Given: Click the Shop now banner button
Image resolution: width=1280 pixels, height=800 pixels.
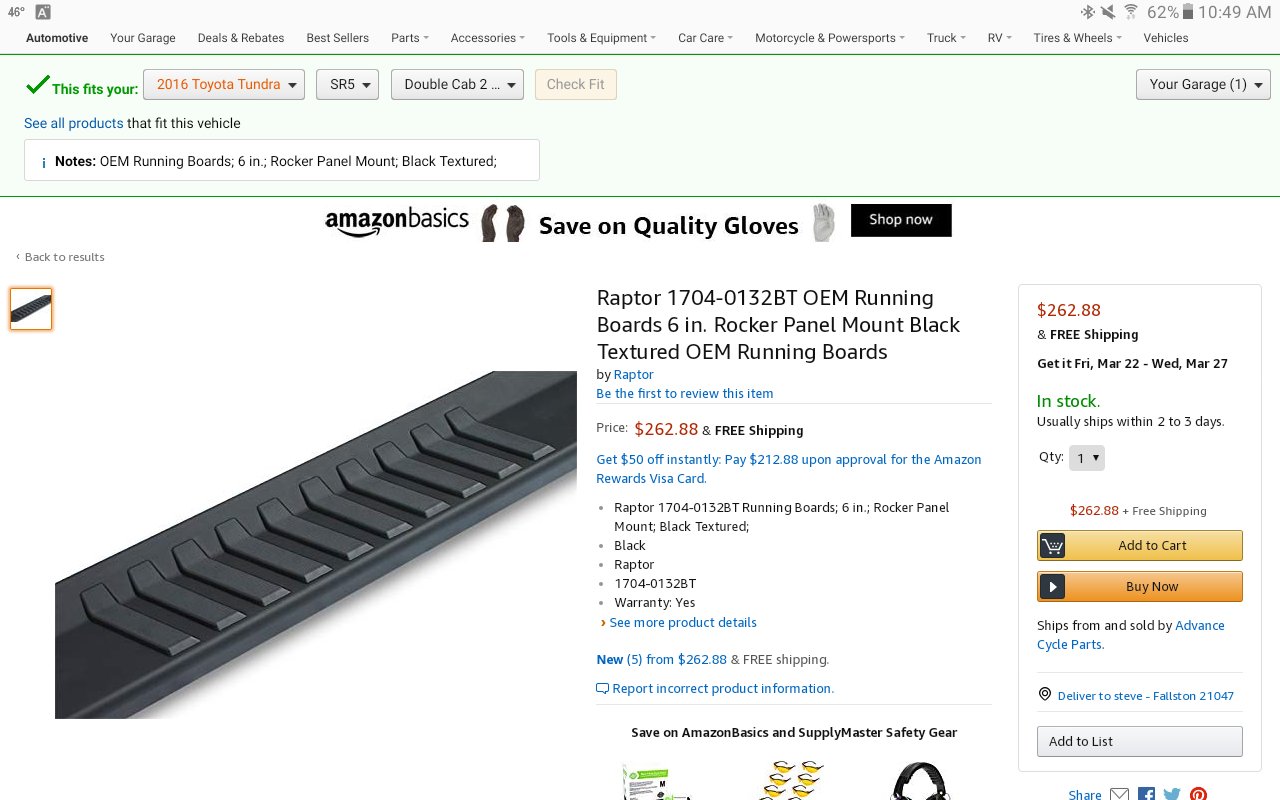Looking at the screenshot, I should pyautogui.click(x=901, y=220).
